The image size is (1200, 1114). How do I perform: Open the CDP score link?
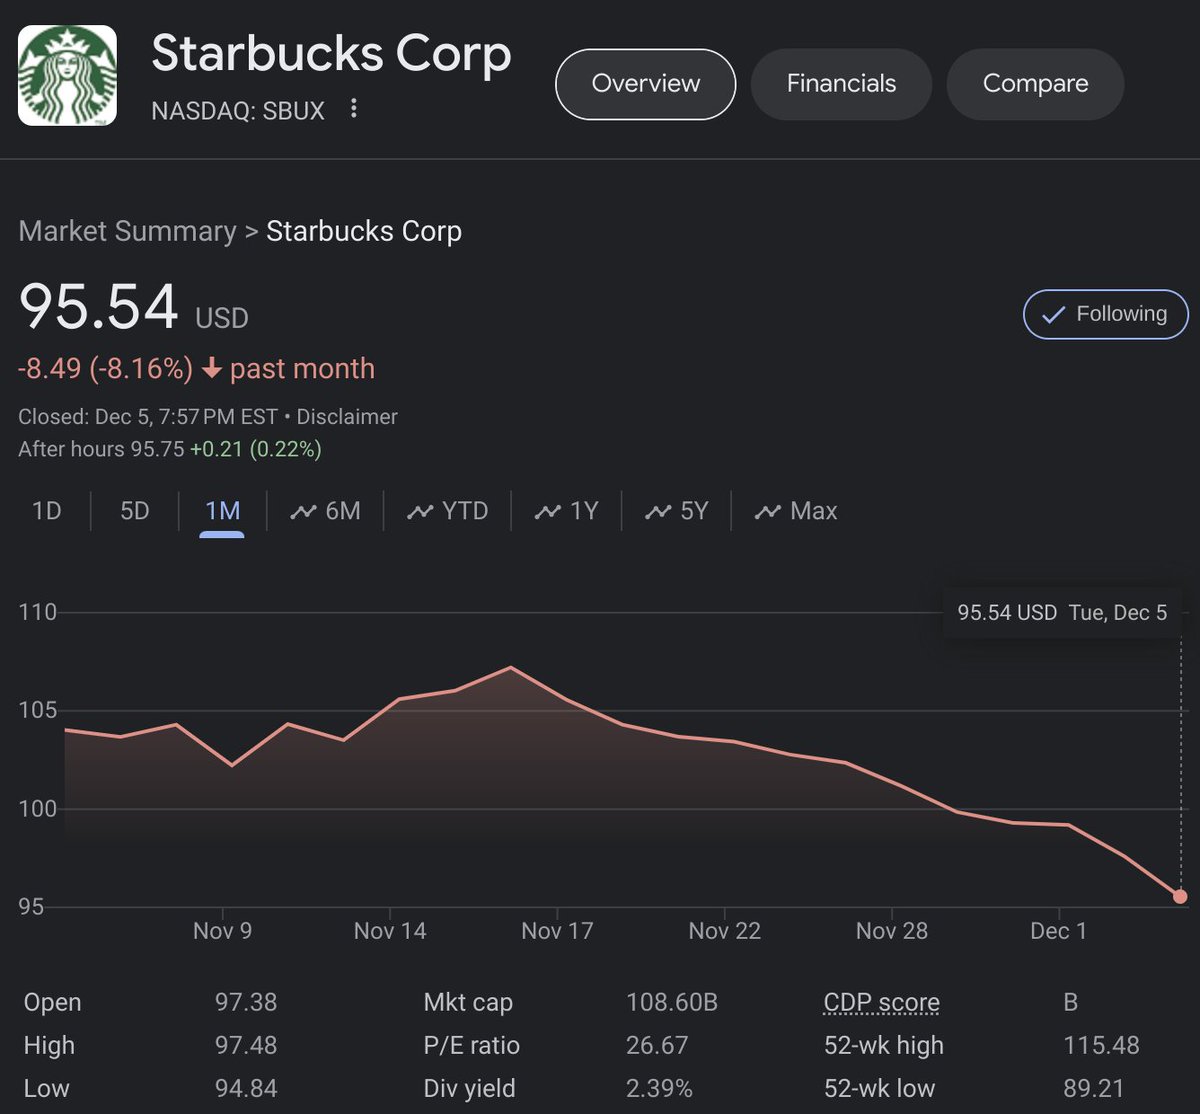click(x=881, y=1001)
